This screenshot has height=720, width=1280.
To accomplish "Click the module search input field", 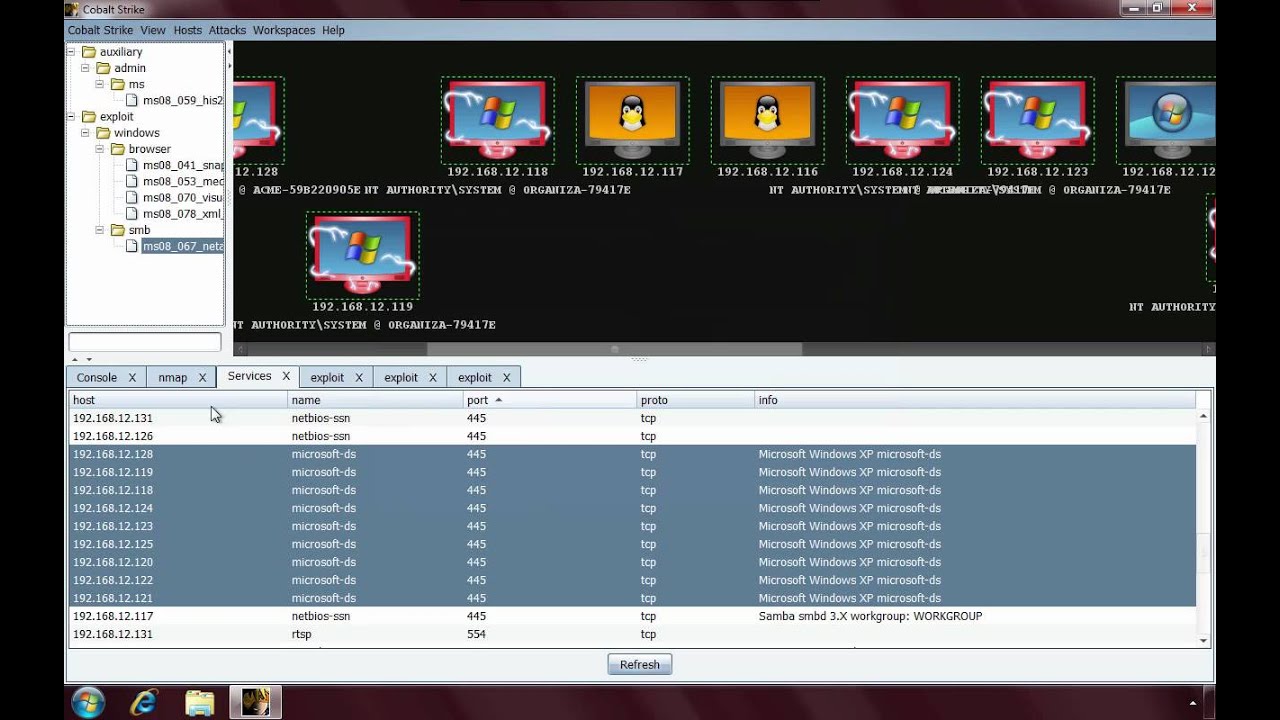I will 145,342.
